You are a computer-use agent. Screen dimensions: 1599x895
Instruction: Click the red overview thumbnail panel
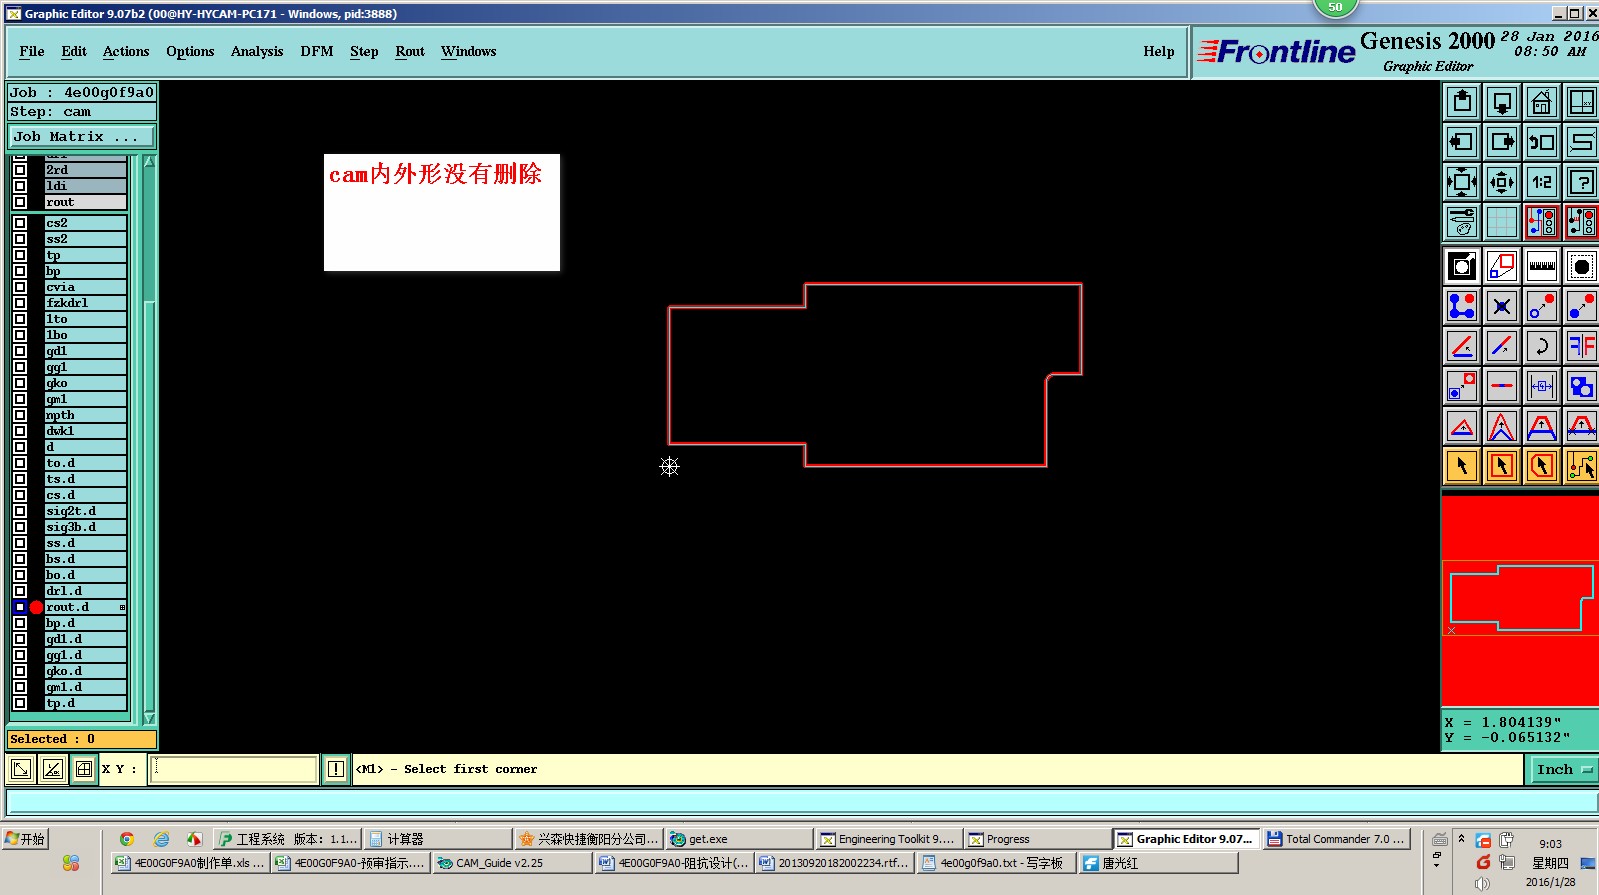pyautogui.click(x=1520, y=600)
